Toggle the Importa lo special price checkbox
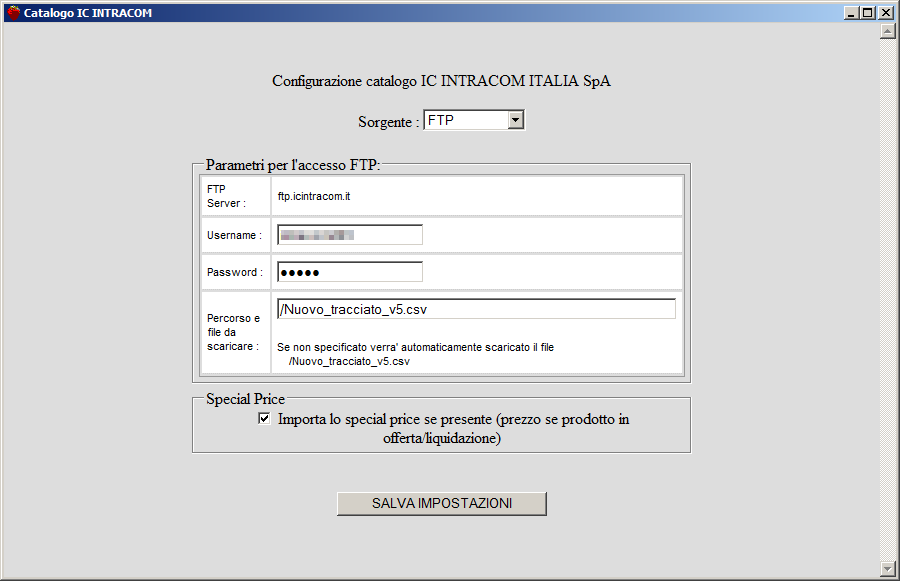Image resolution: width=900 pixels, height=581 pixels. 264,419
